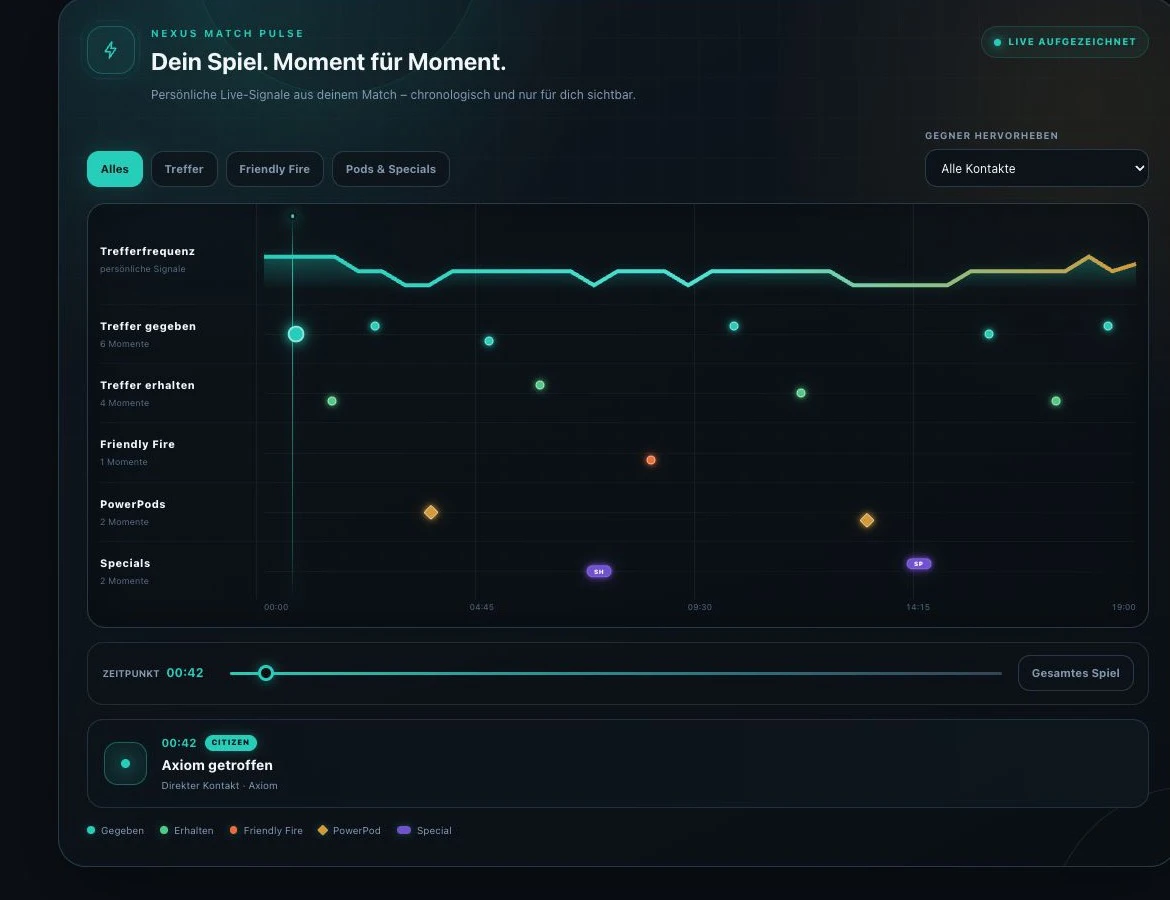
Task: Click the Gegeben legend dot
Action: (x=91, y=830)
